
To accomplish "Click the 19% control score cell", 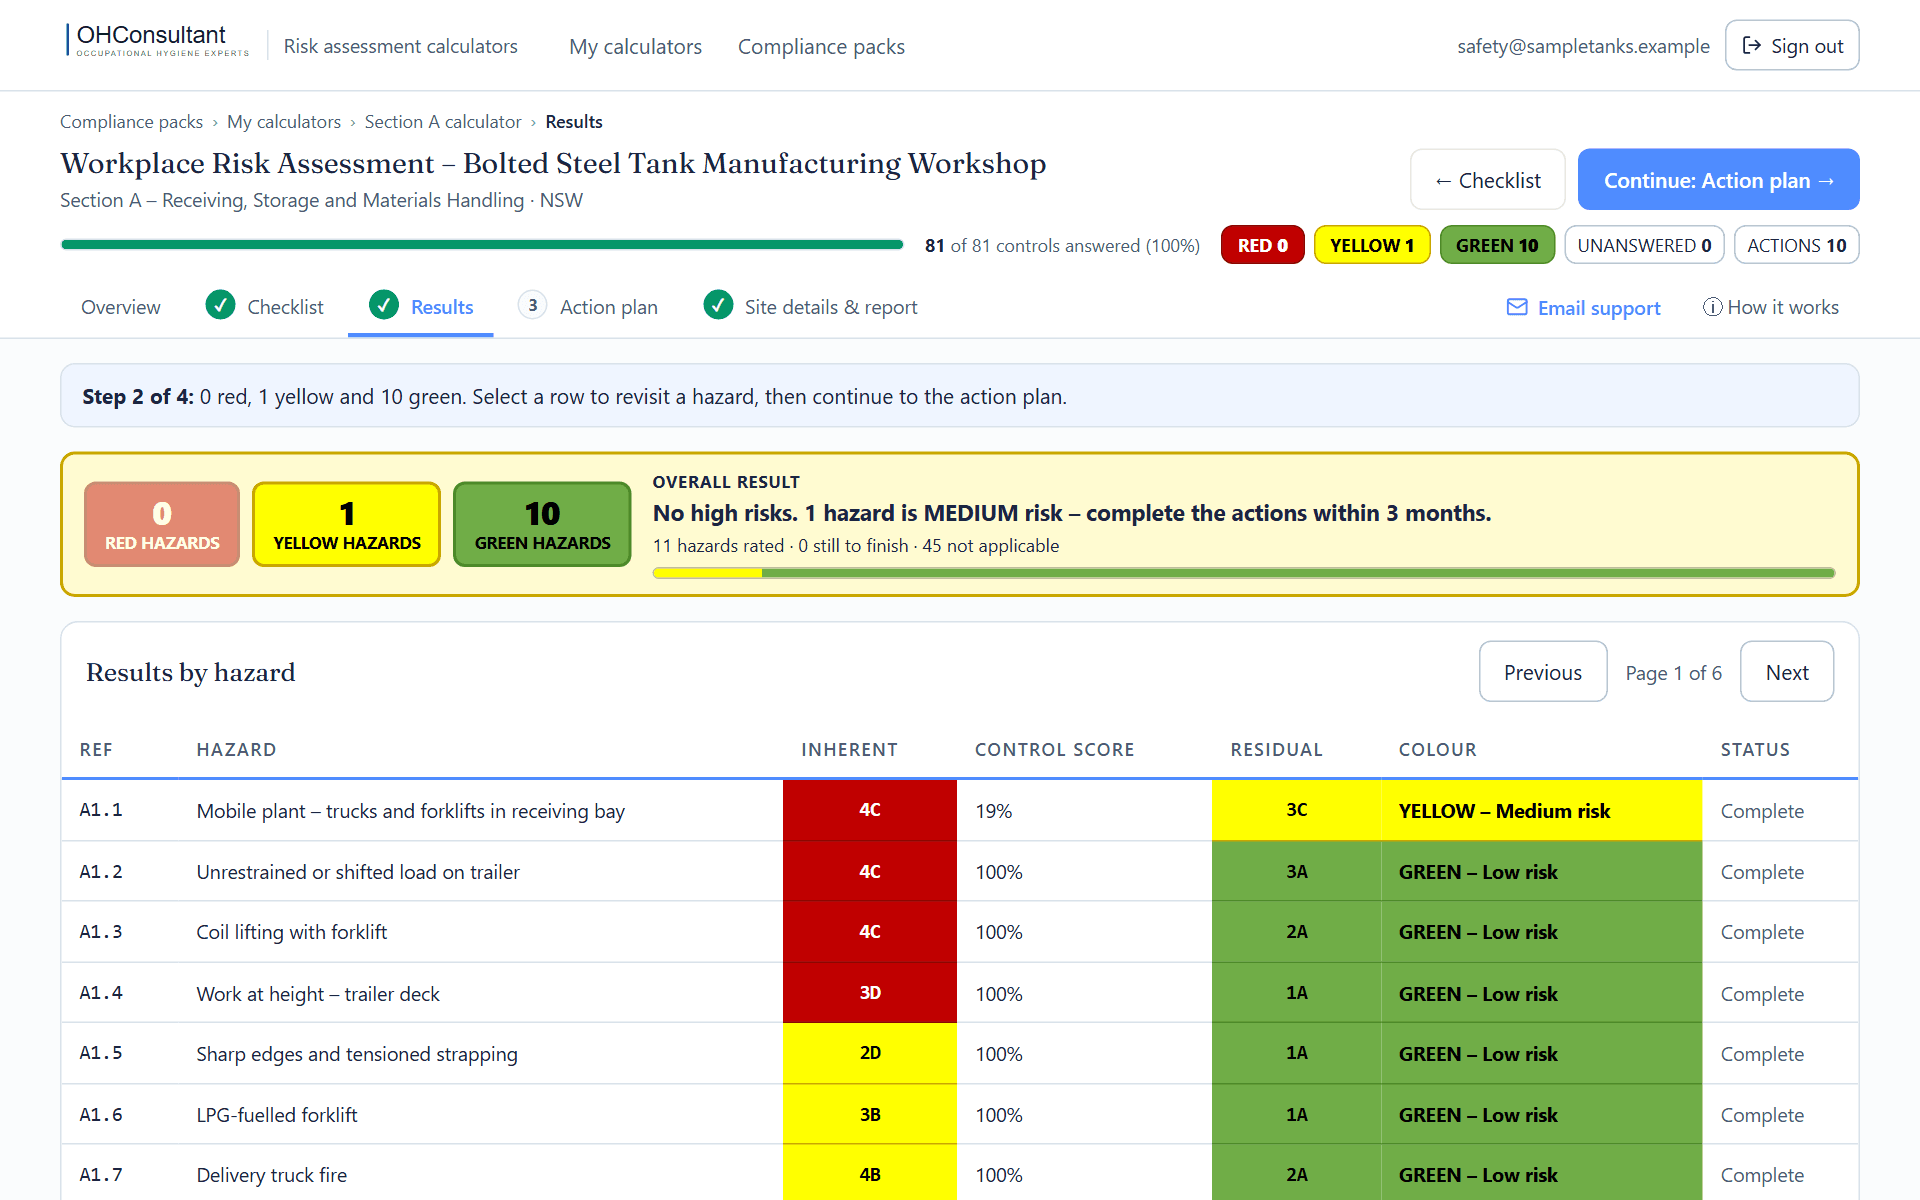I will pos(1084,810).
